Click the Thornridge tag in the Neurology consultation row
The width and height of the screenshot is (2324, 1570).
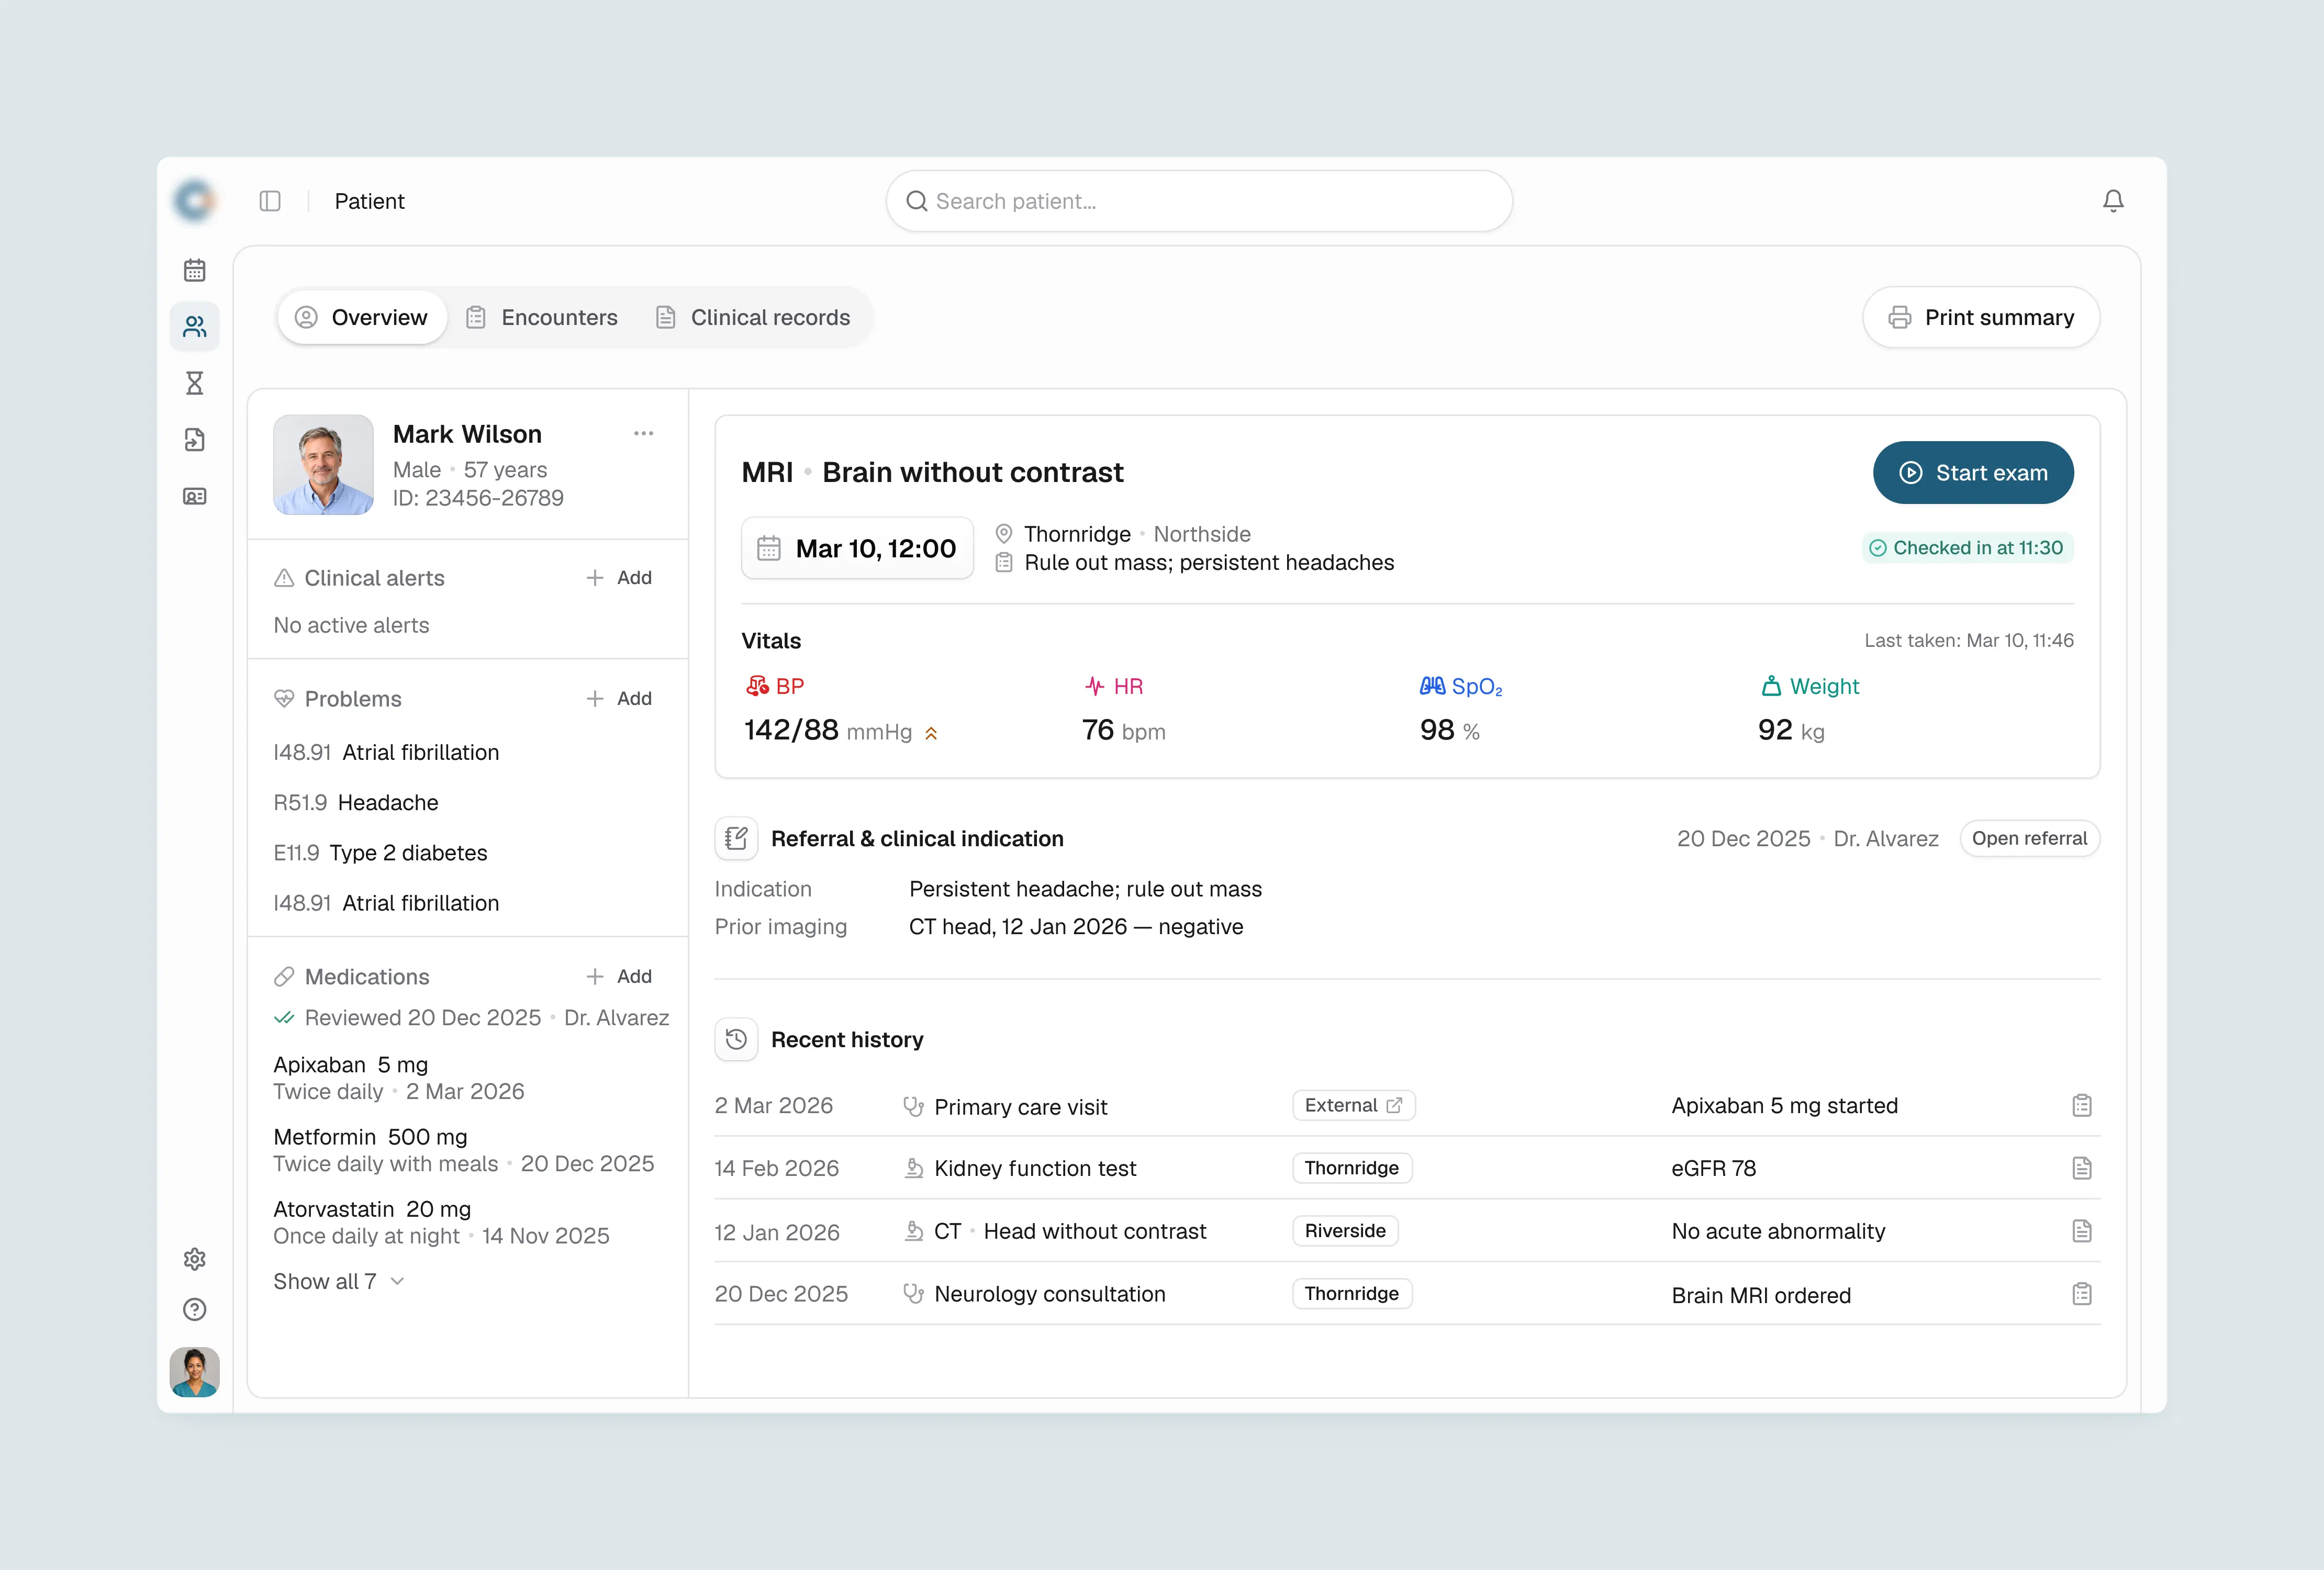coord(1352,1293)
